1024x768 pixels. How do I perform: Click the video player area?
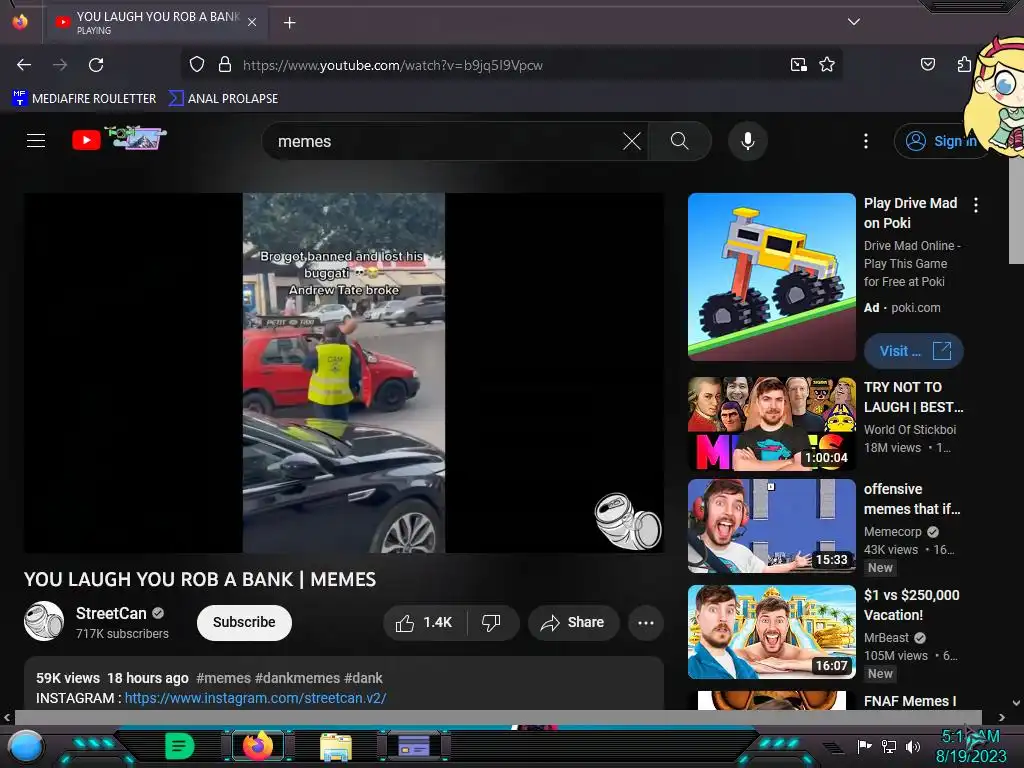[344, 372]
